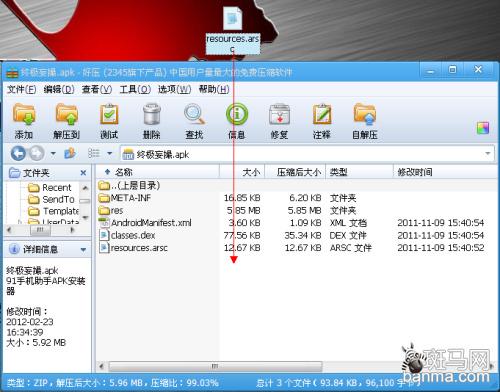Open navigation history dropdown arrow
The height and width of the screenshot is (392, 500).
[53, 154]
